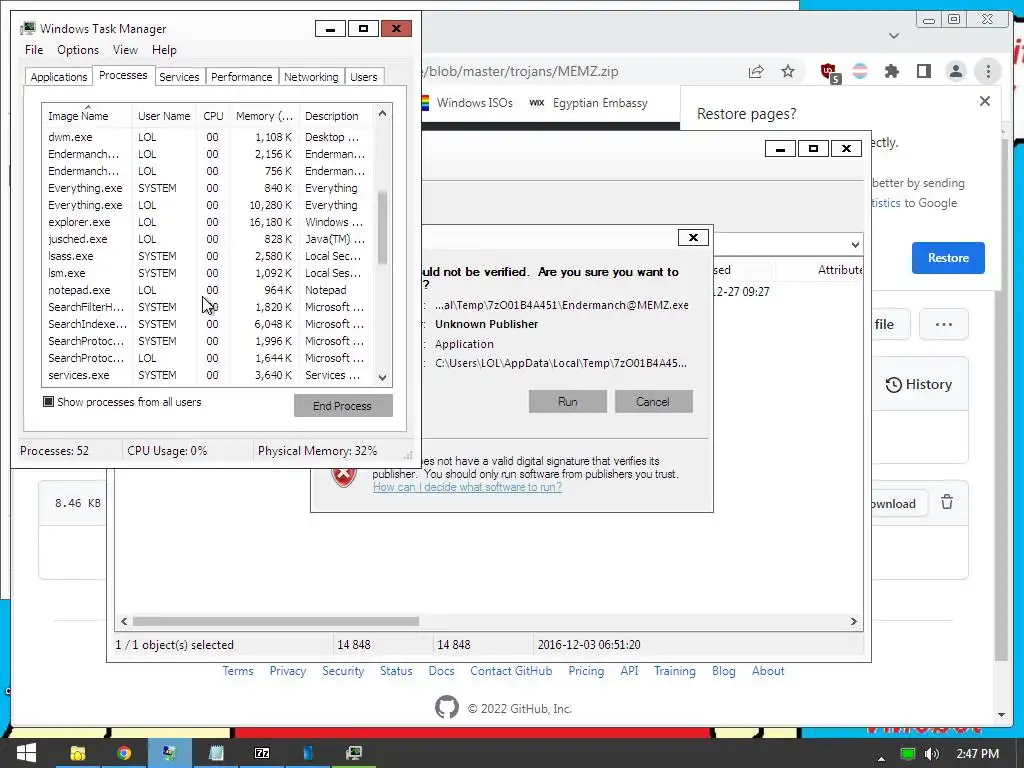1024x768 pixels.
Task: Click the GitHub octocat logo in footer
Action: click(447, 707)
